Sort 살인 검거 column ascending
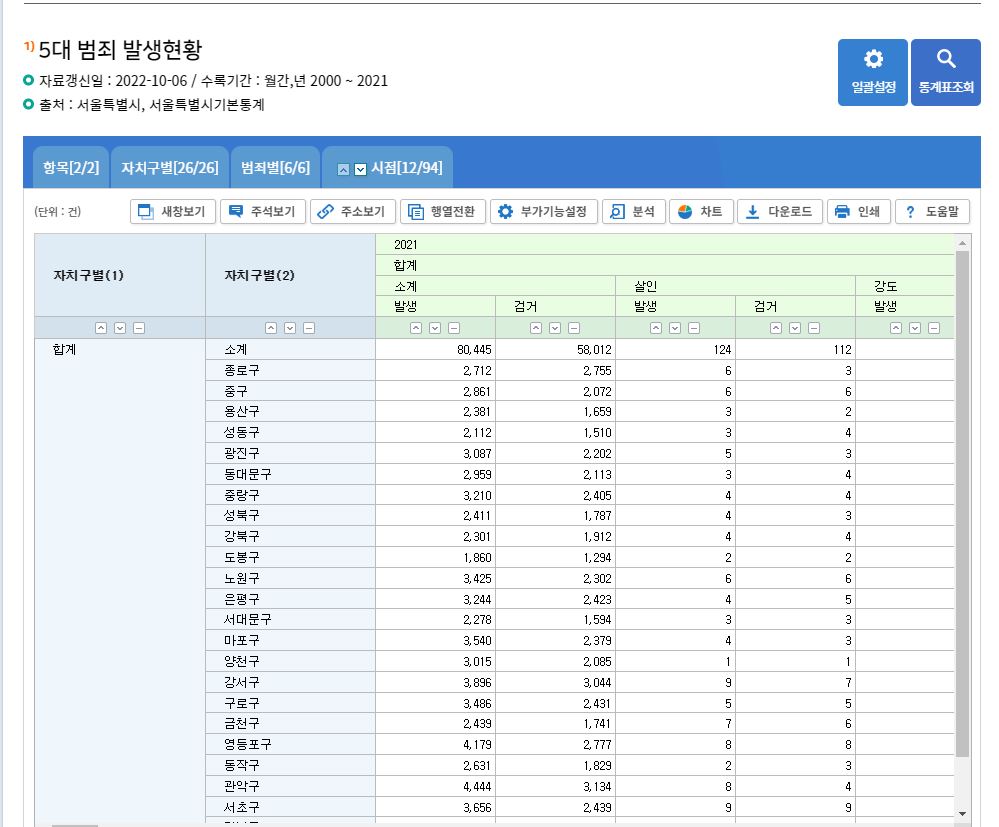This screenshot has width=999, height=827. [775, 328]
